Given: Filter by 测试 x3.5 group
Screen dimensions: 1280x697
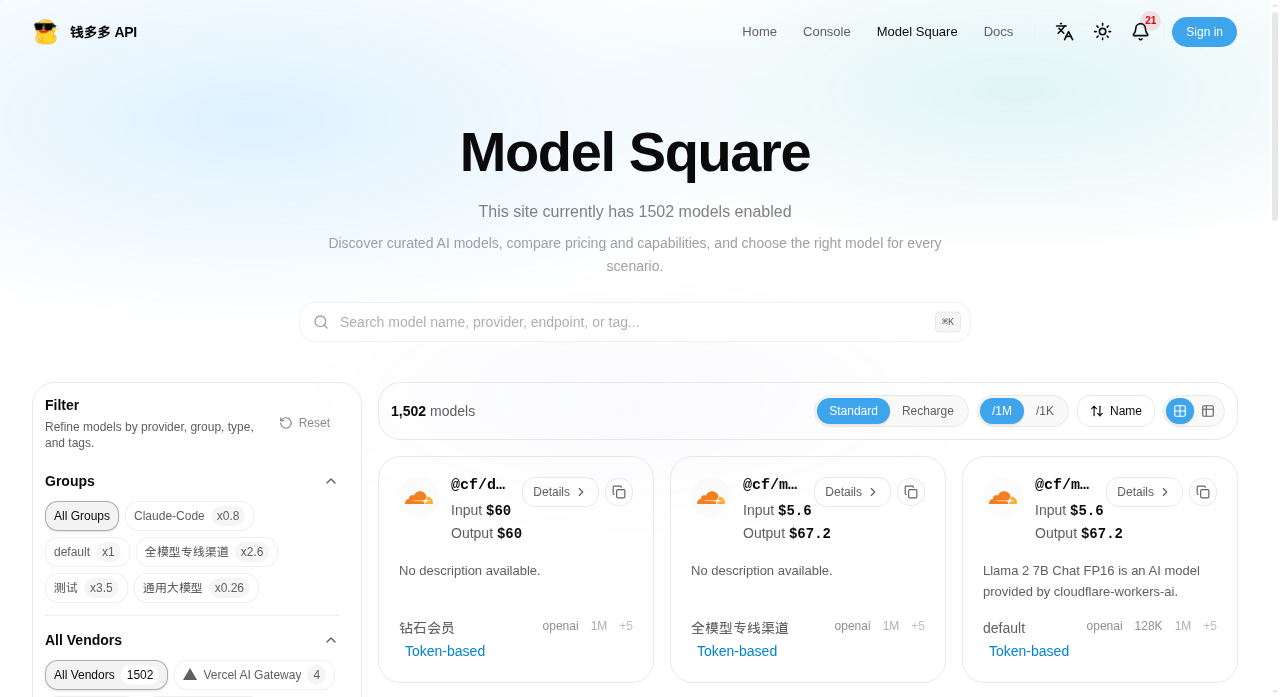Looking at the screenshot, I should coord(86,588).
